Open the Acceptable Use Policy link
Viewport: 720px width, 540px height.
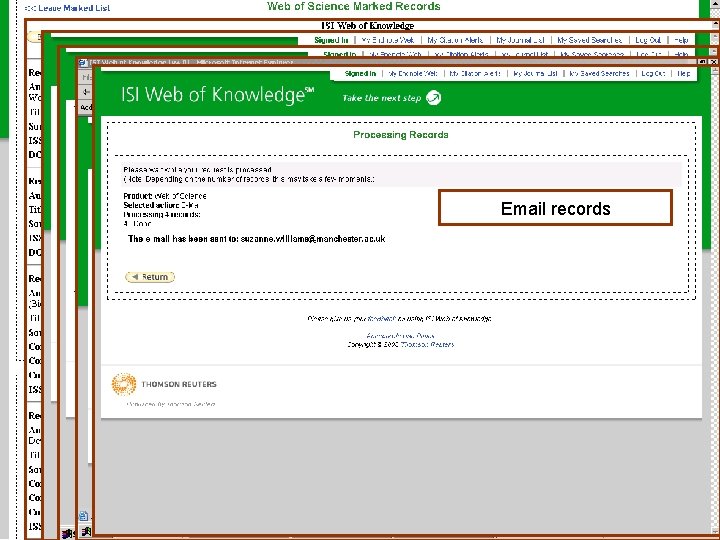coord(400,336)
